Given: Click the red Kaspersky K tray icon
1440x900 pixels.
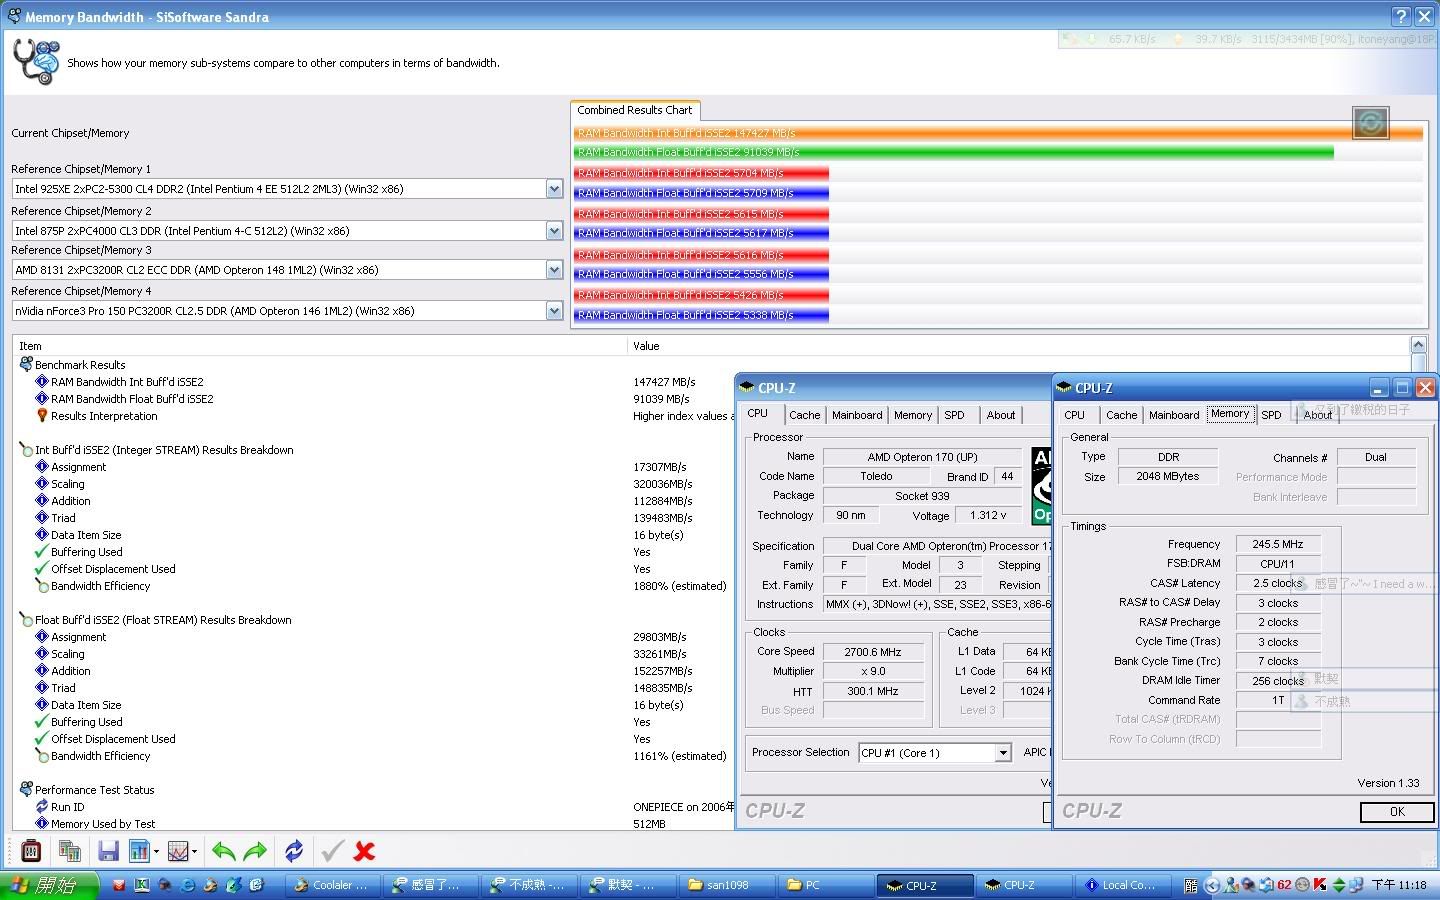Looking at the screenshot, I should pyautogui.click(x=1319, y=885).
